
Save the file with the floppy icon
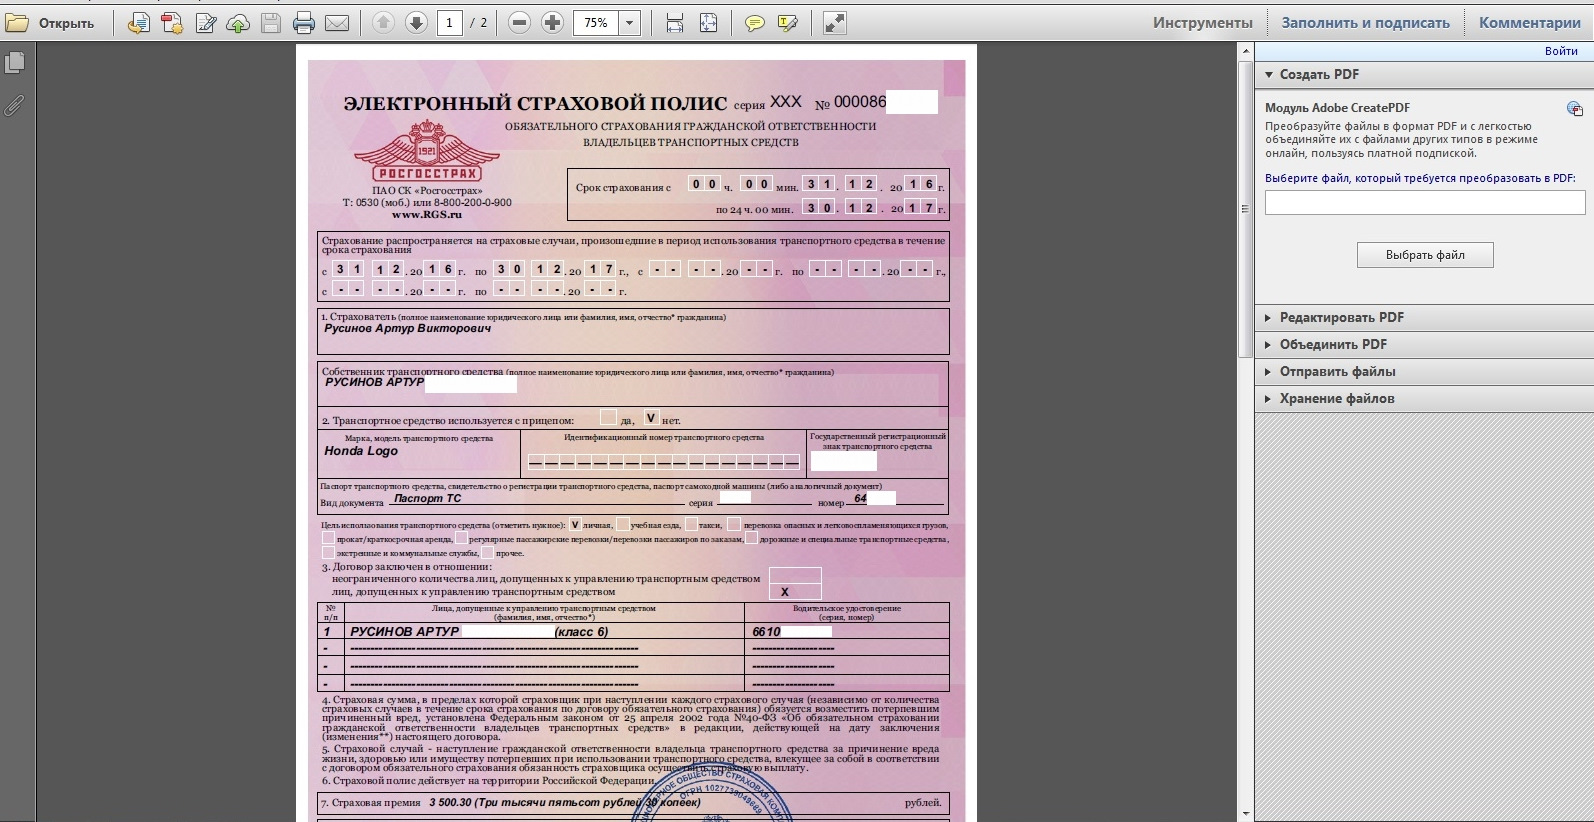pyautogui.click(x=271, y=23)
